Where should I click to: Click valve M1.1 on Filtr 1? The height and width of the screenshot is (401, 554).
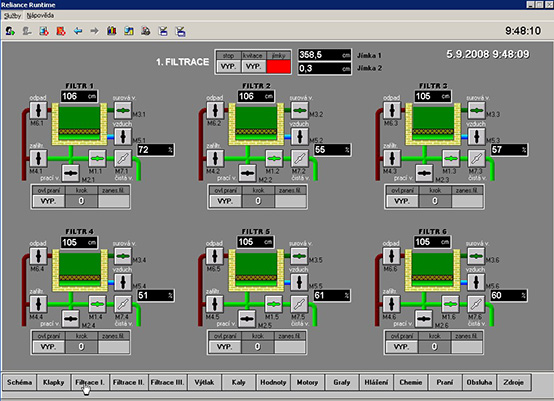[x=97, y=158]
